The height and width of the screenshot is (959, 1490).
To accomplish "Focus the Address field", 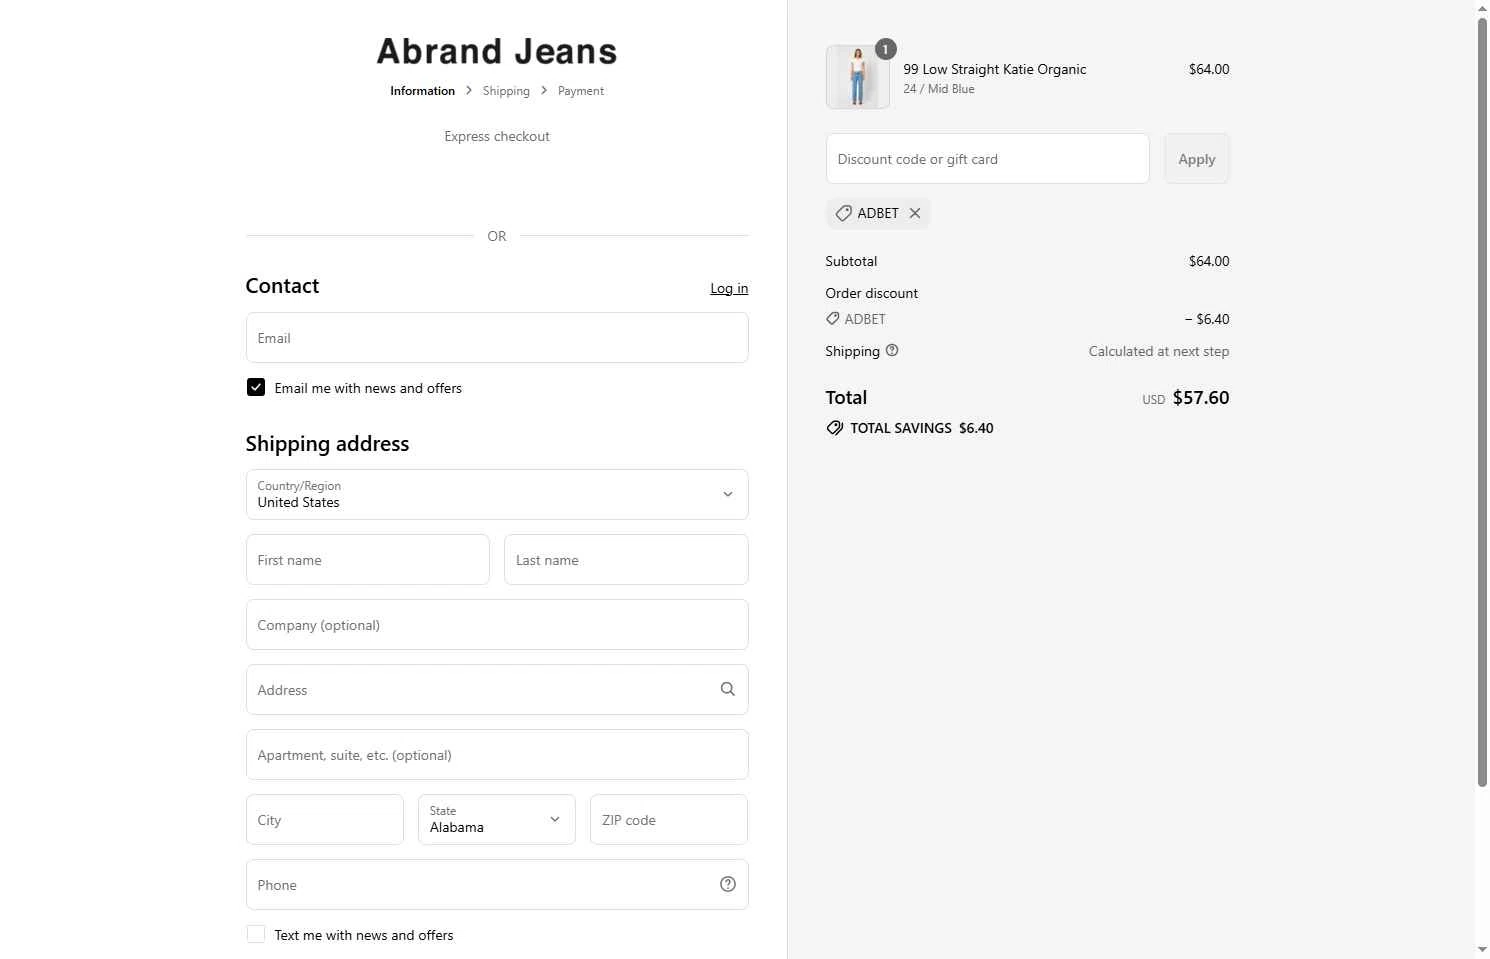I will [497, 689].
